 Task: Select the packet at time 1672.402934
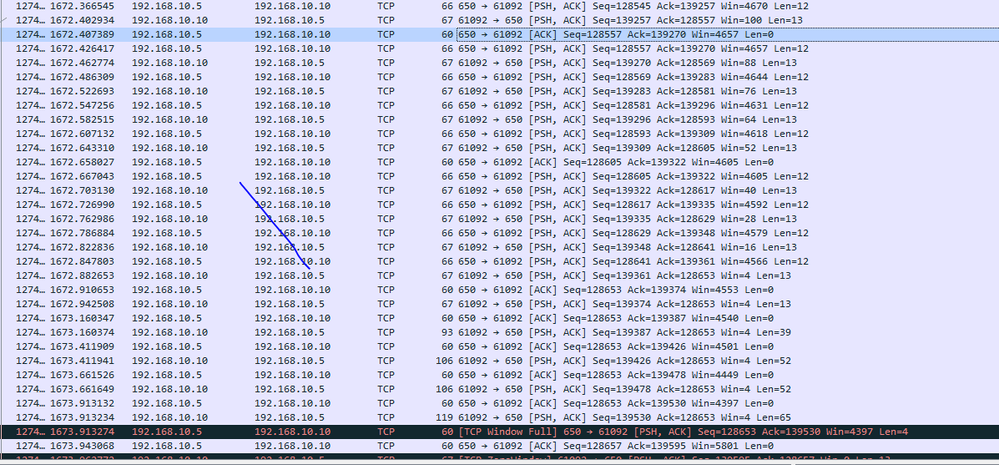[500, 20]
